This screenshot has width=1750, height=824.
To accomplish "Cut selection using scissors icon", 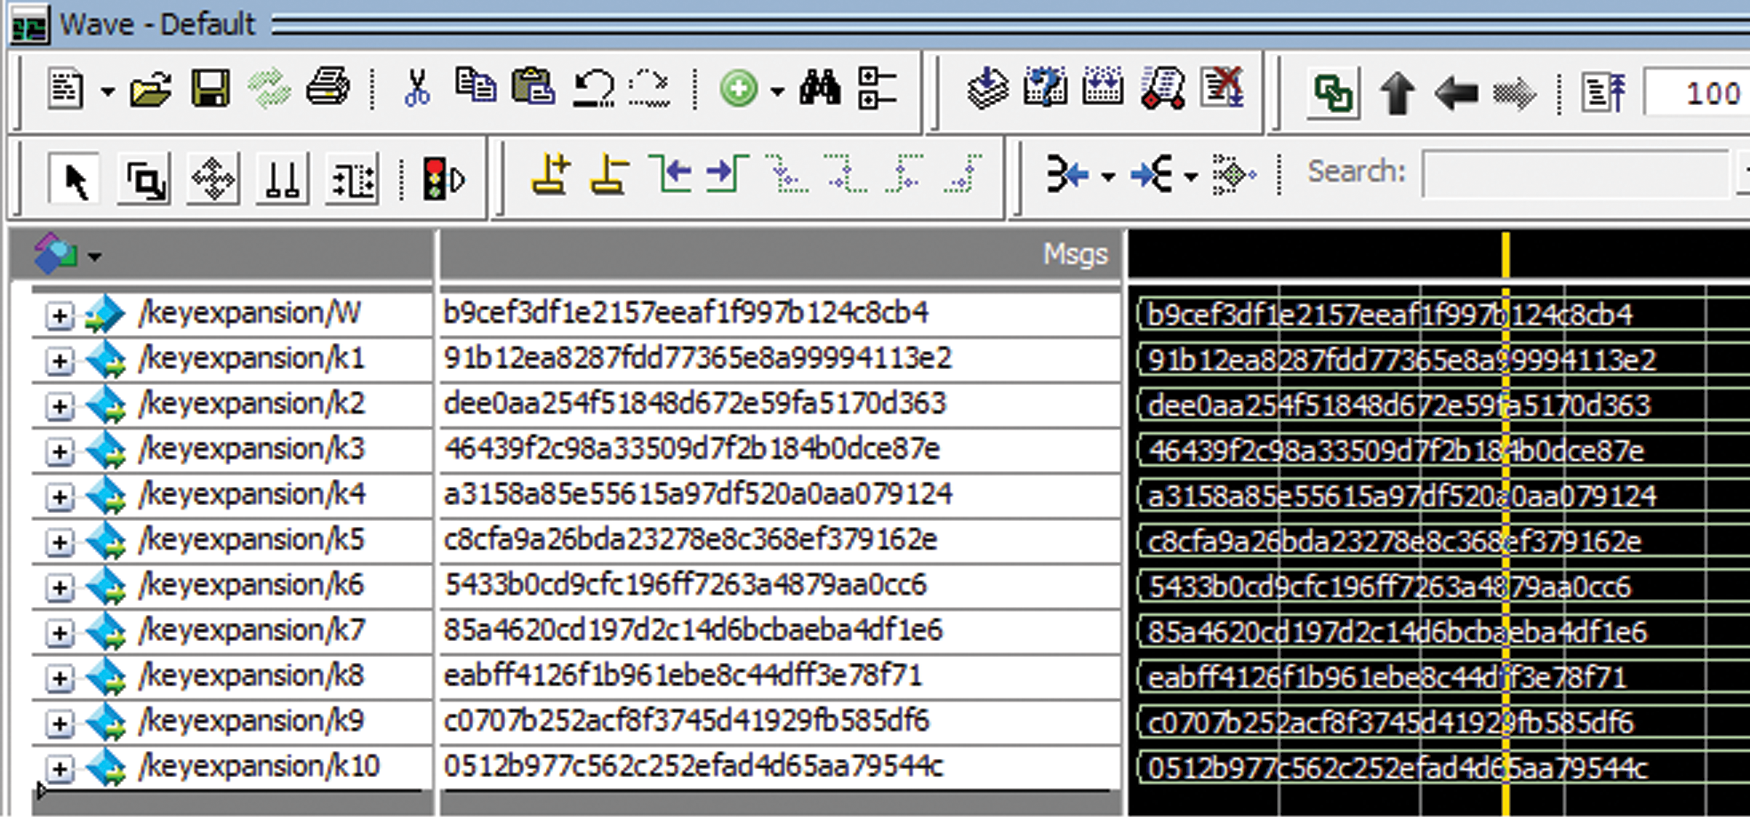I will click(x=416, y=89).
